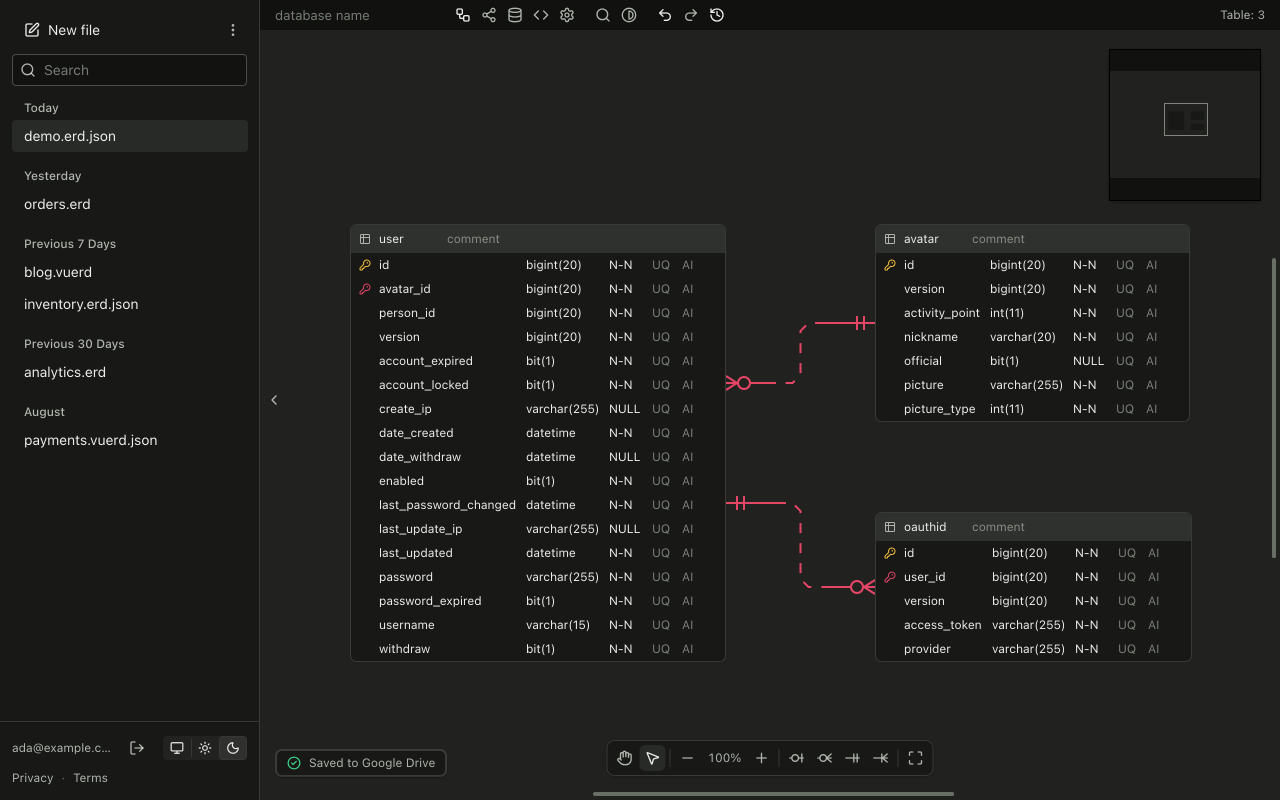The height and width of the screenshot is (800, 1280).
Task: Collapse the sidebar with left chevron
Action: pos(274,400)
